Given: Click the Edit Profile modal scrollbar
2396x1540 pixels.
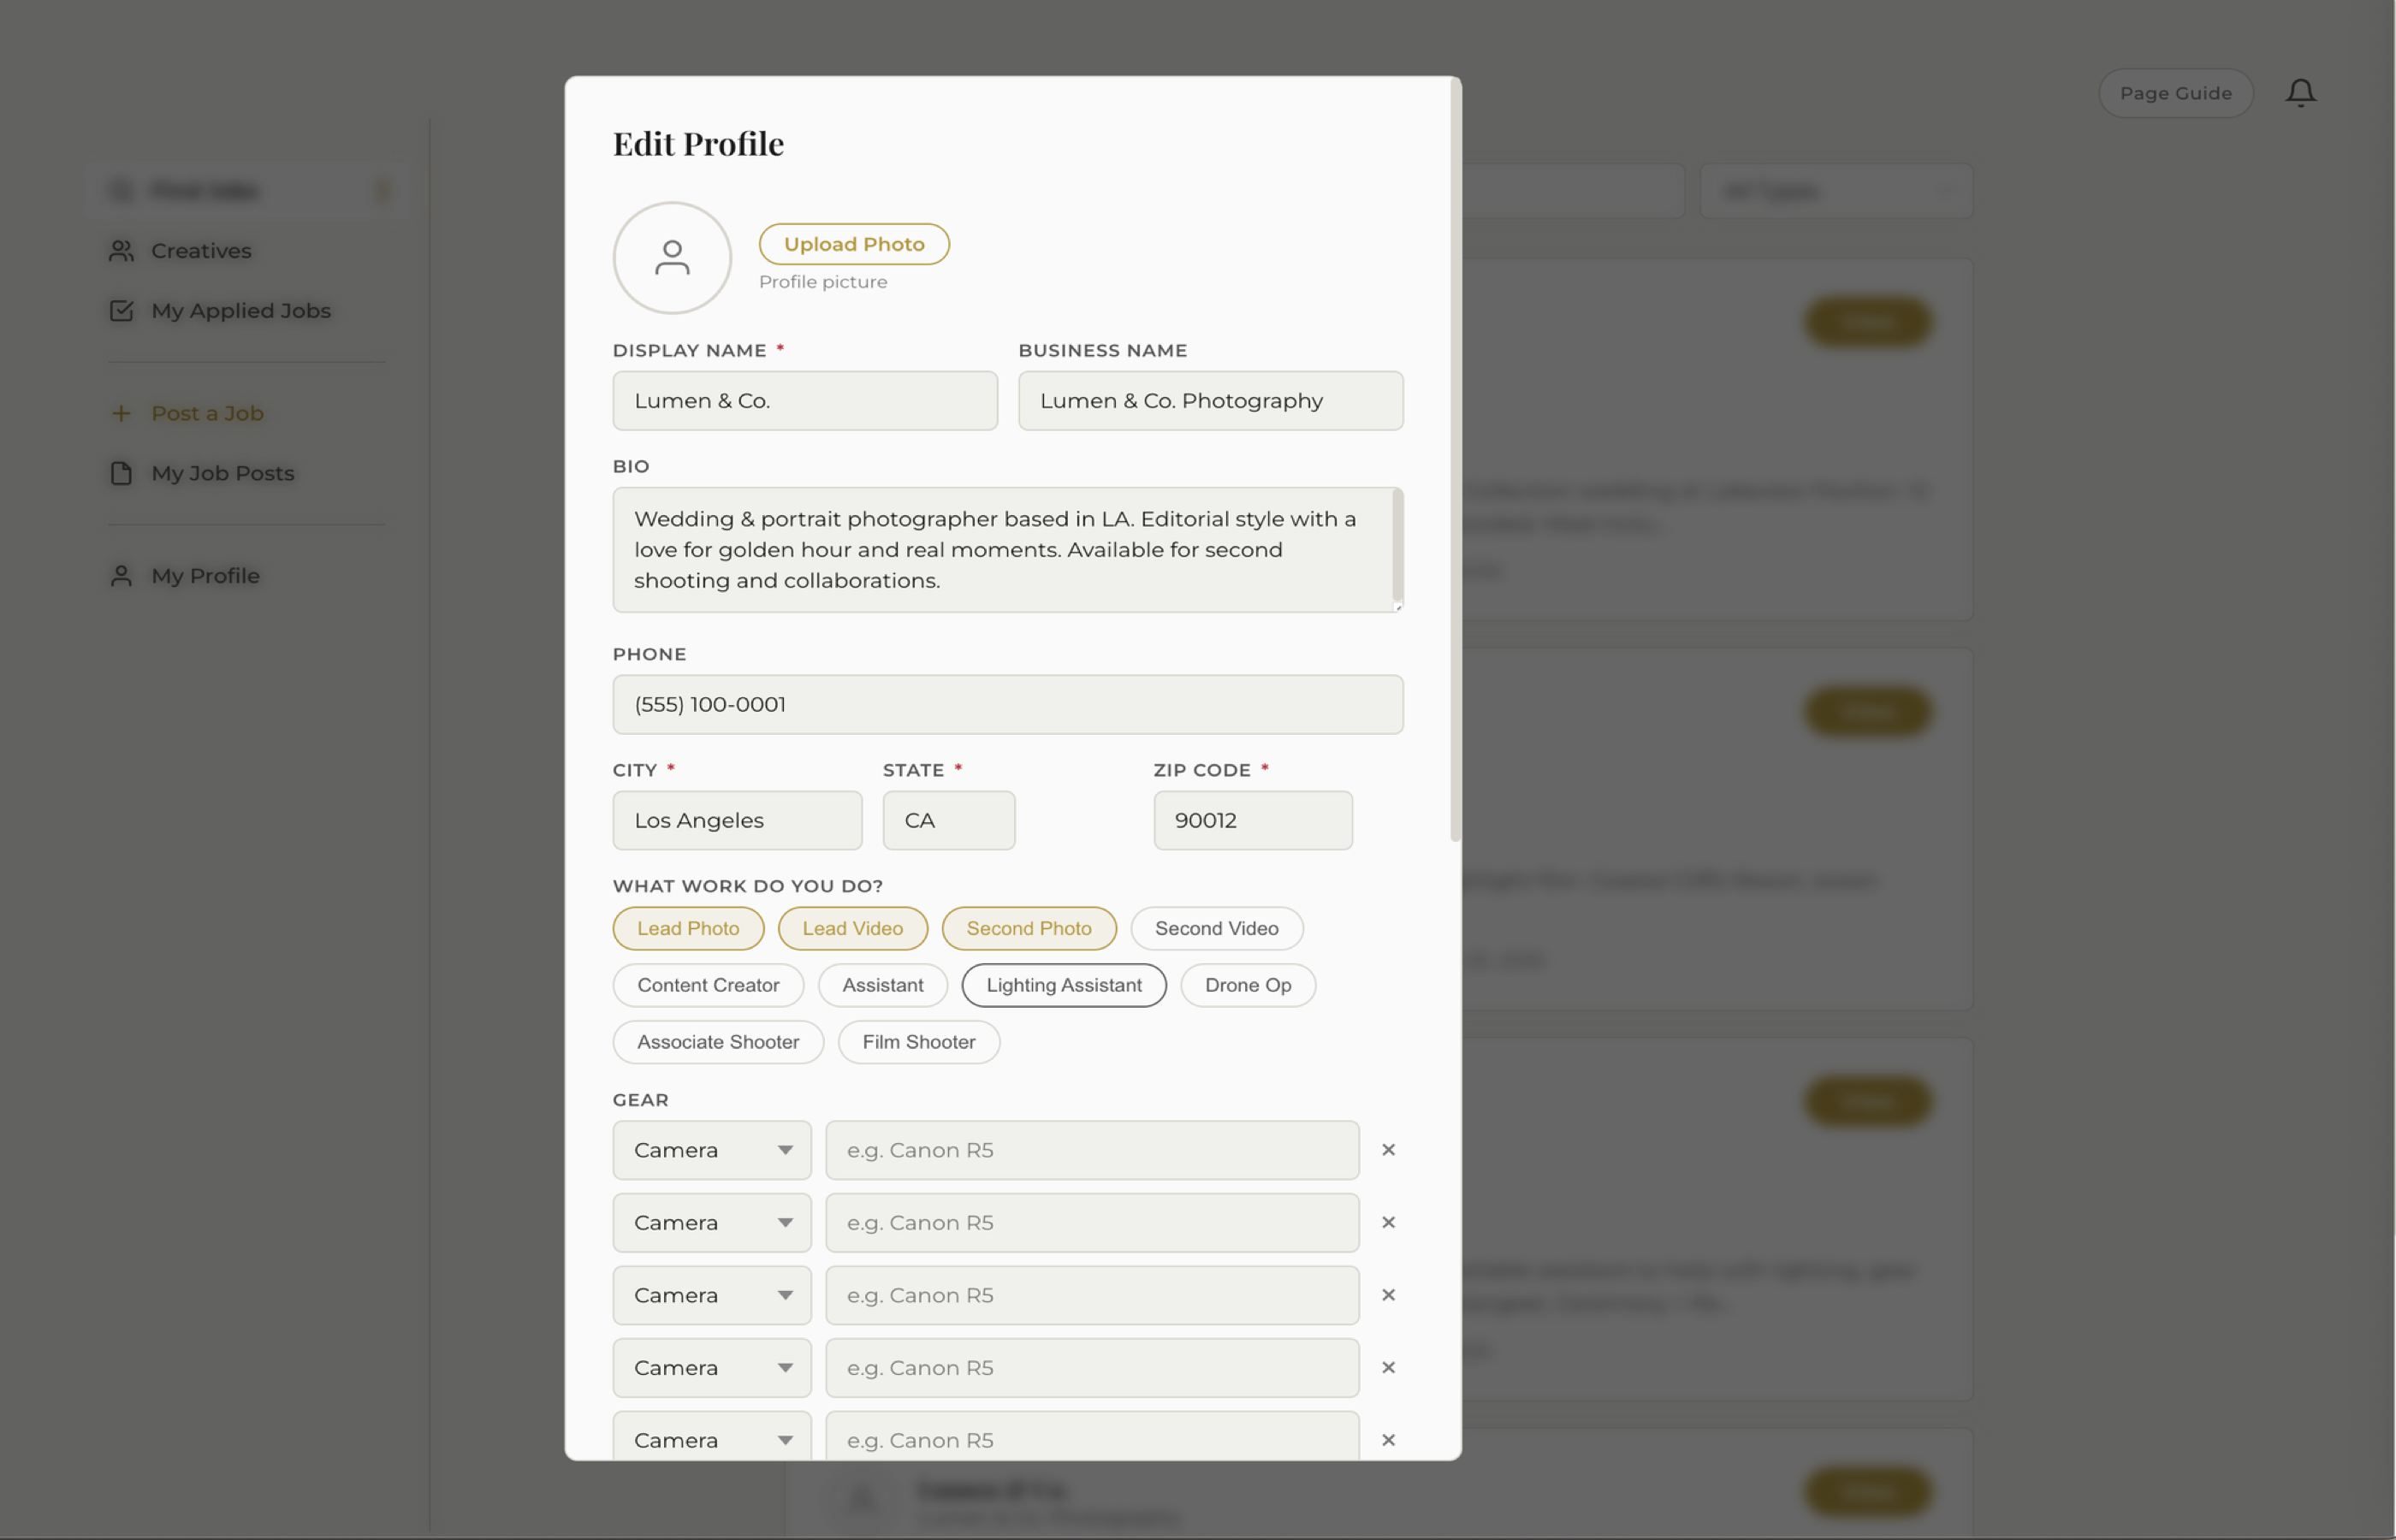Looking at the screenshot, I should (1455, 460).
